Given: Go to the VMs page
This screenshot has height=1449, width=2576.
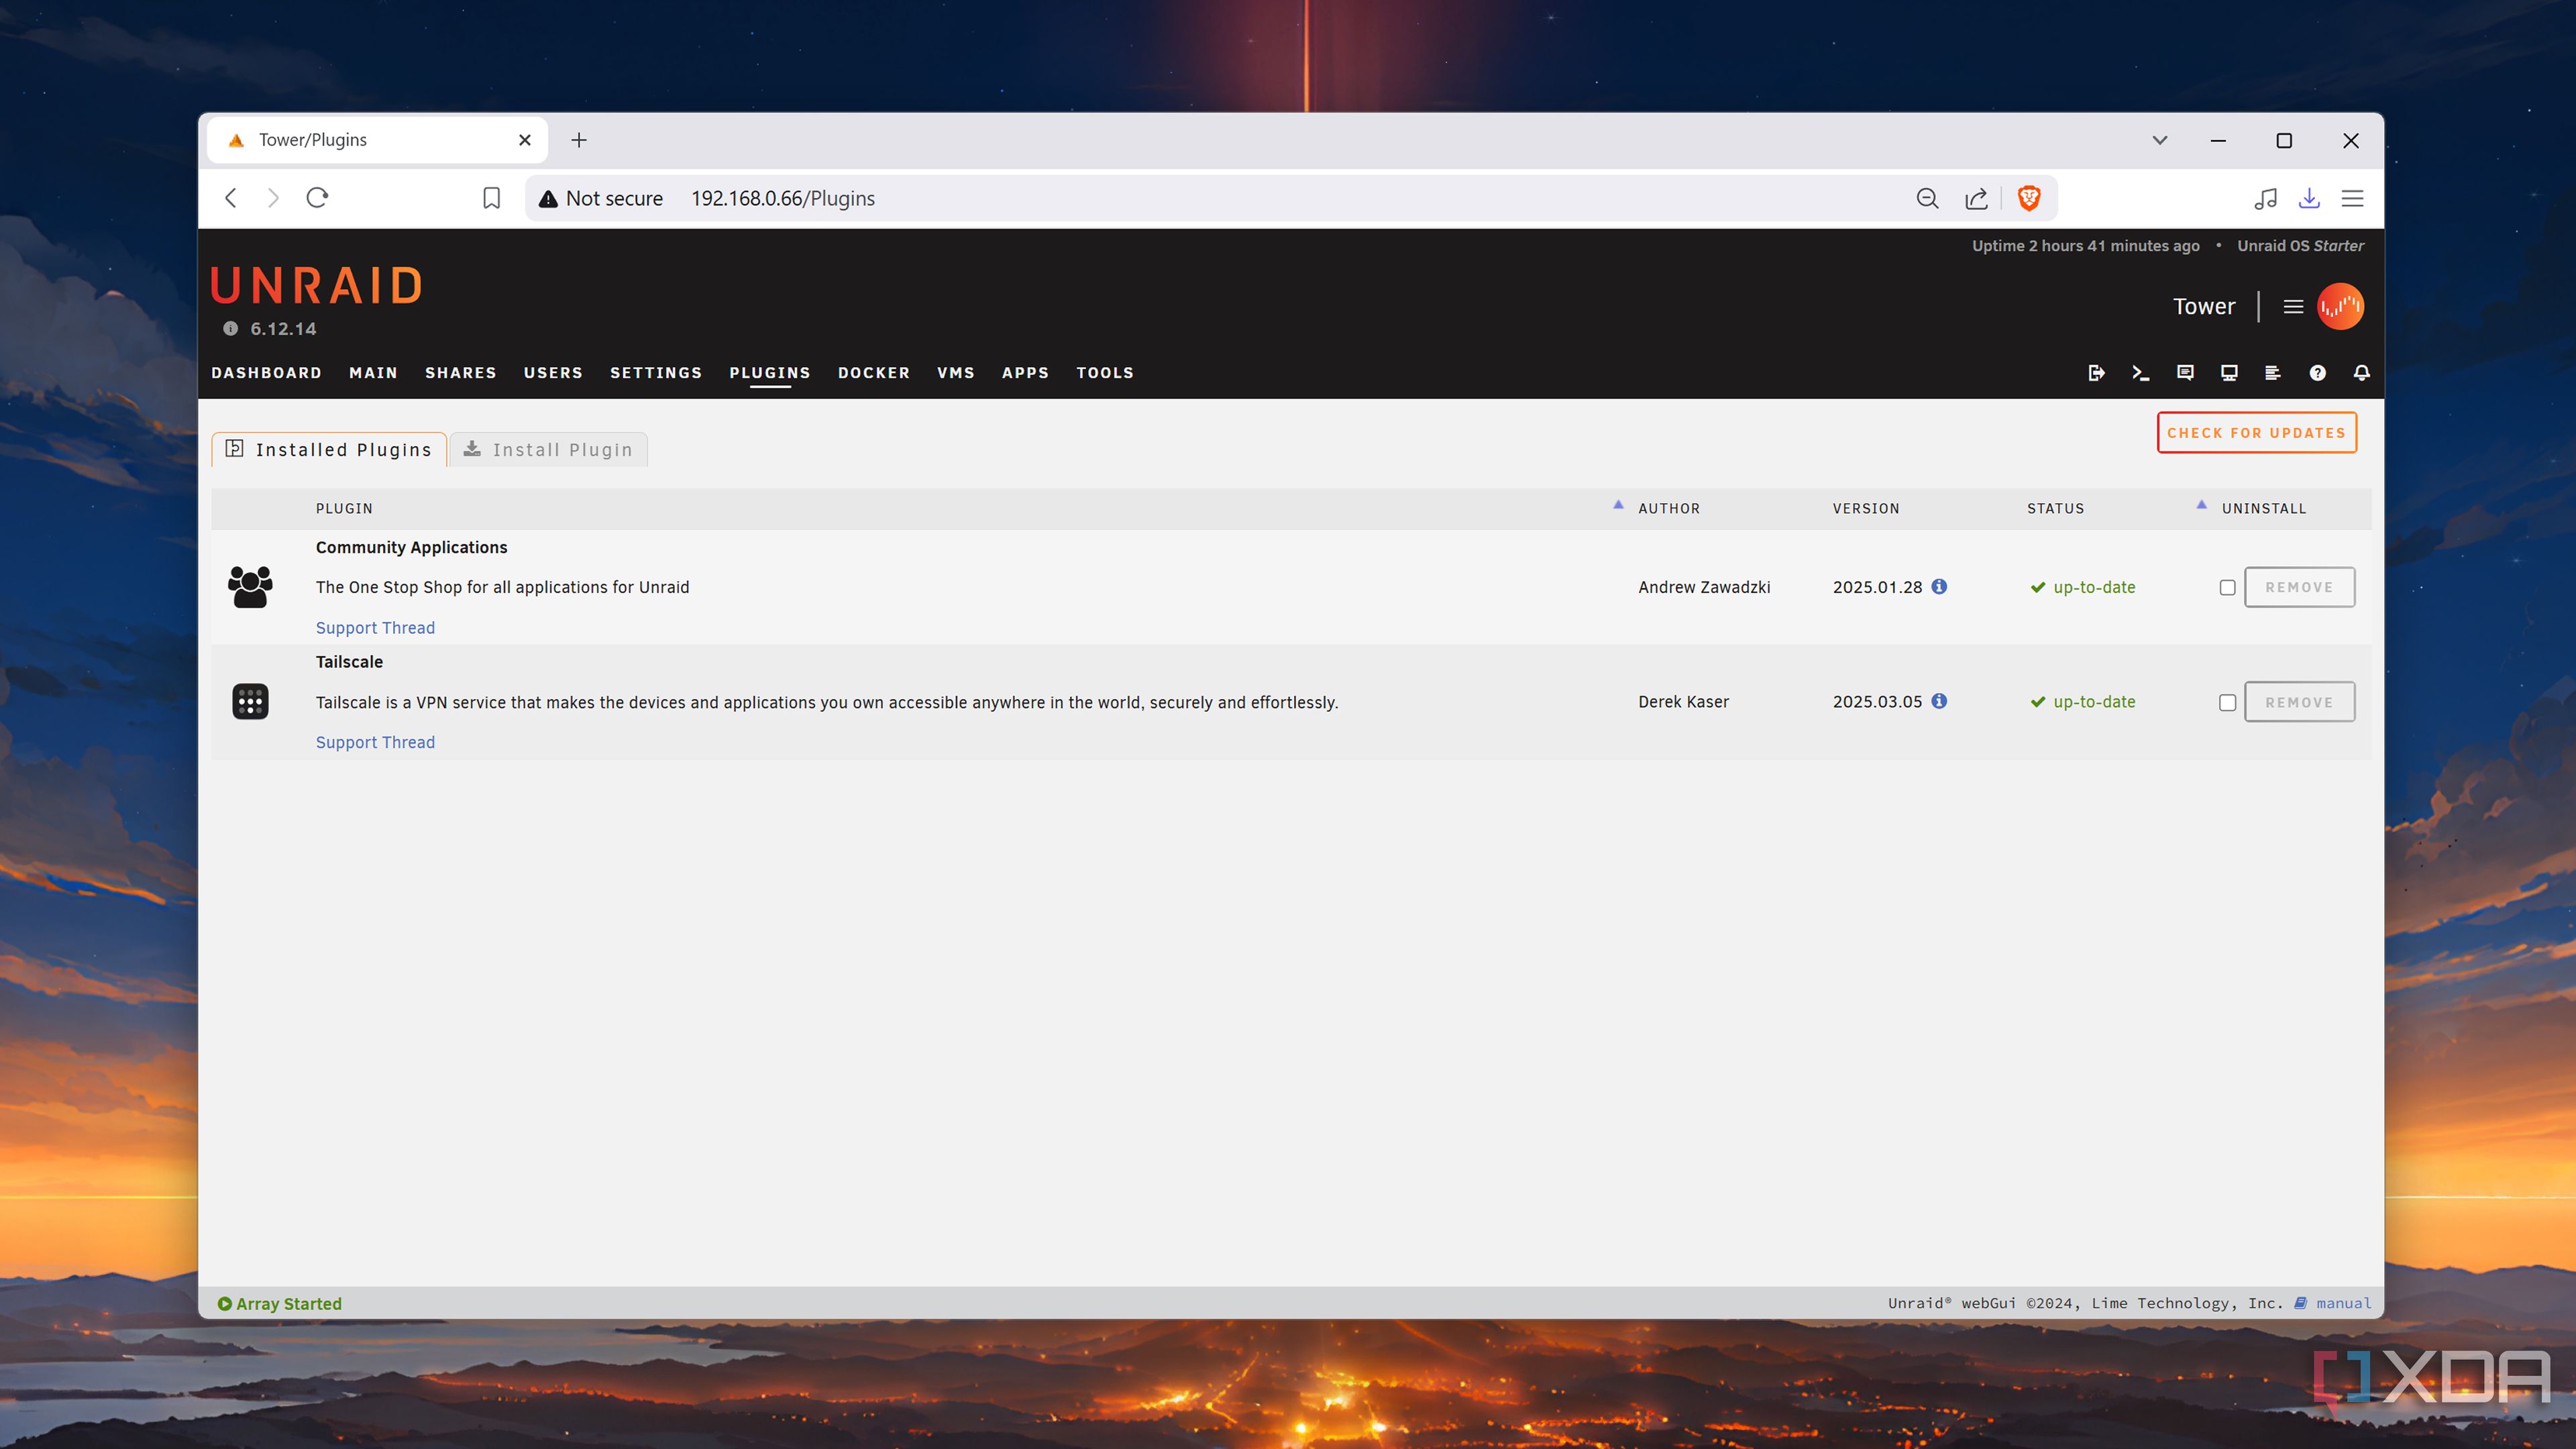Looking at the screenshot, I should coord(955,373).
